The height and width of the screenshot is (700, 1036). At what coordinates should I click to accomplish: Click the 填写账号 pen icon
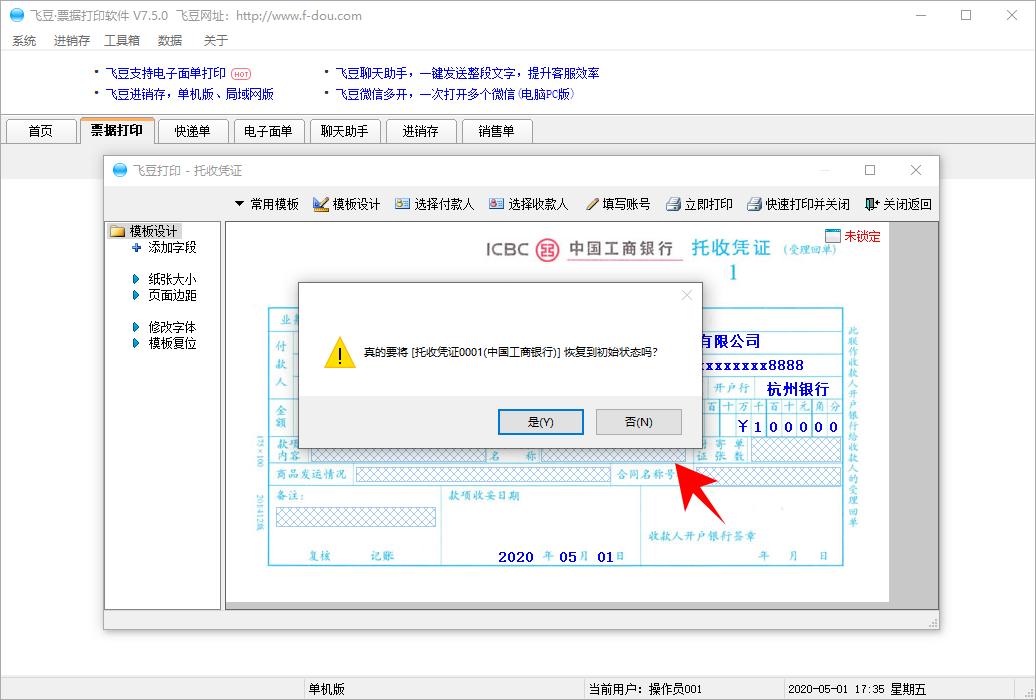pos(592,204)
